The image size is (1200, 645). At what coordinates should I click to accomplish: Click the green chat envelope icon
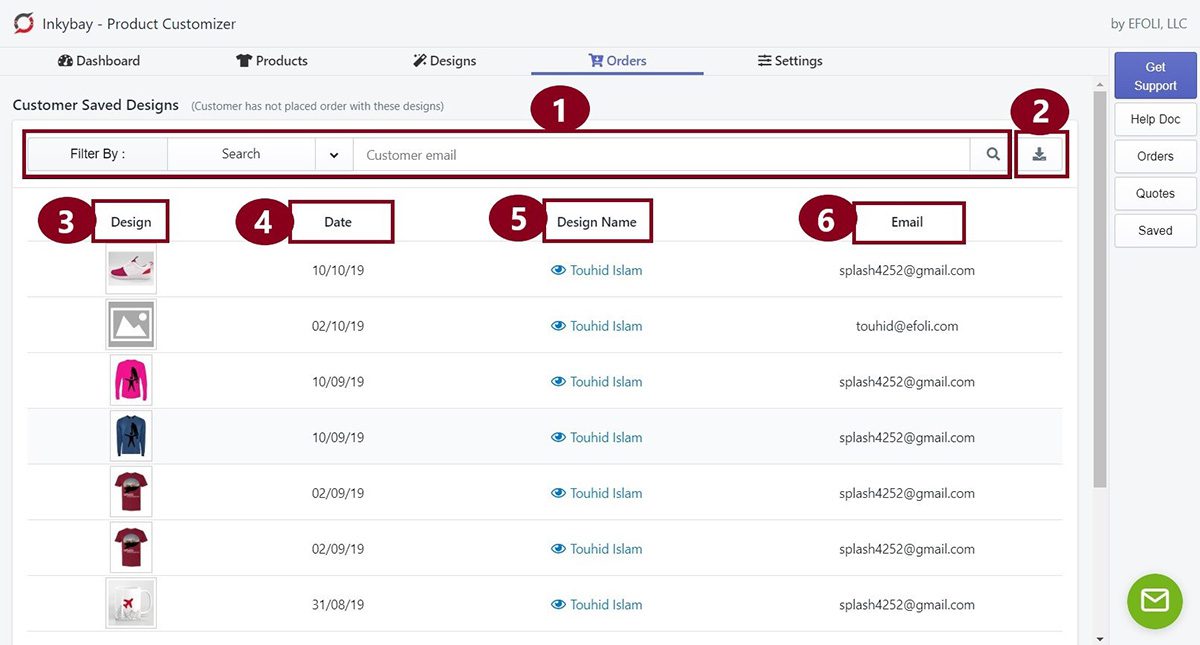(1154, 601)
